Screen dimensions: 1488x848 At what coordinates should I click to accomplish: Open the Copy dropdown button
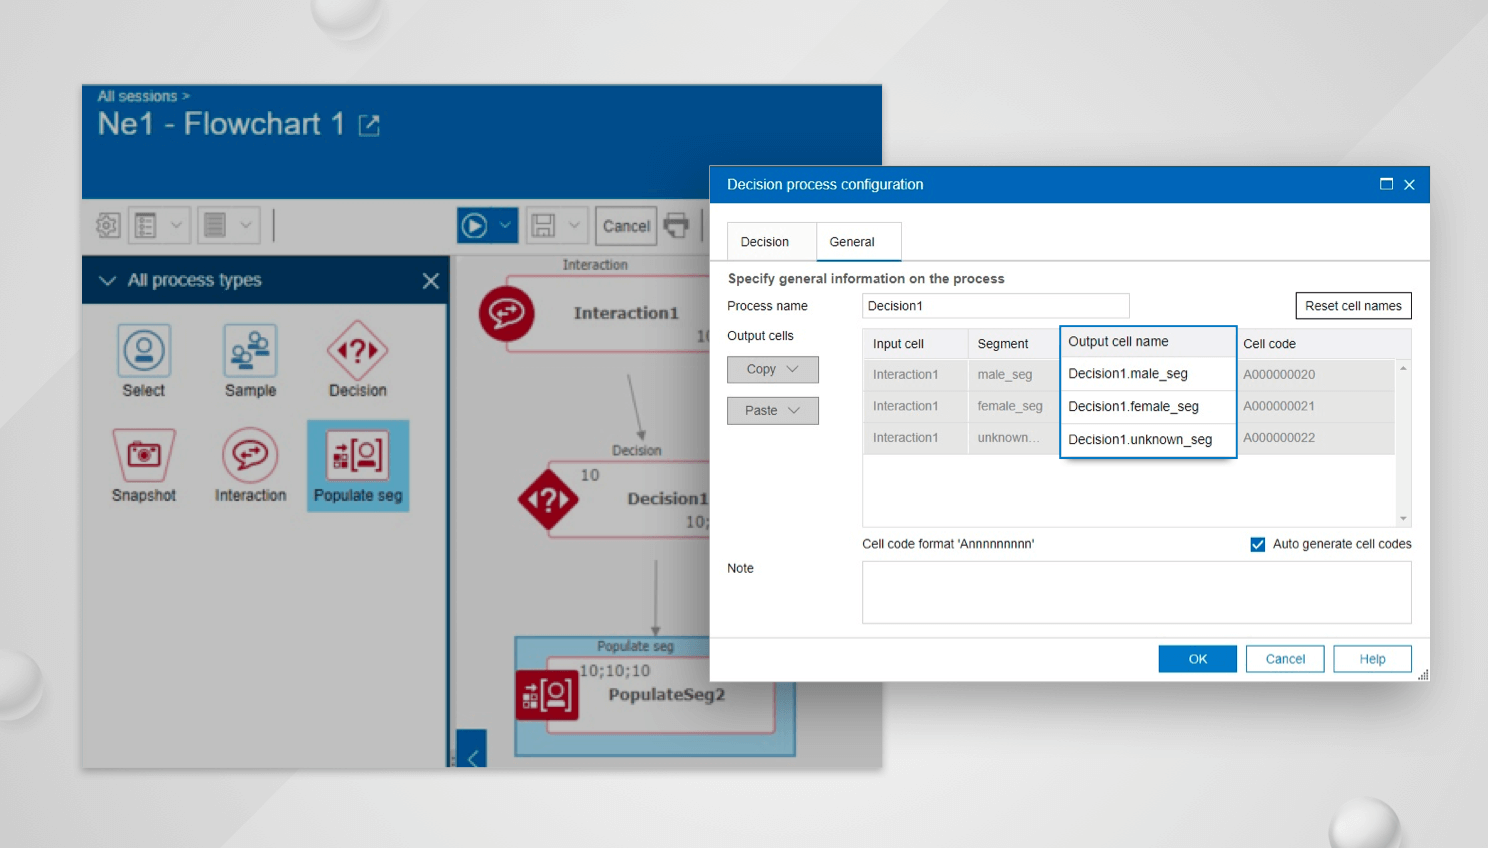tap(772, 369)
